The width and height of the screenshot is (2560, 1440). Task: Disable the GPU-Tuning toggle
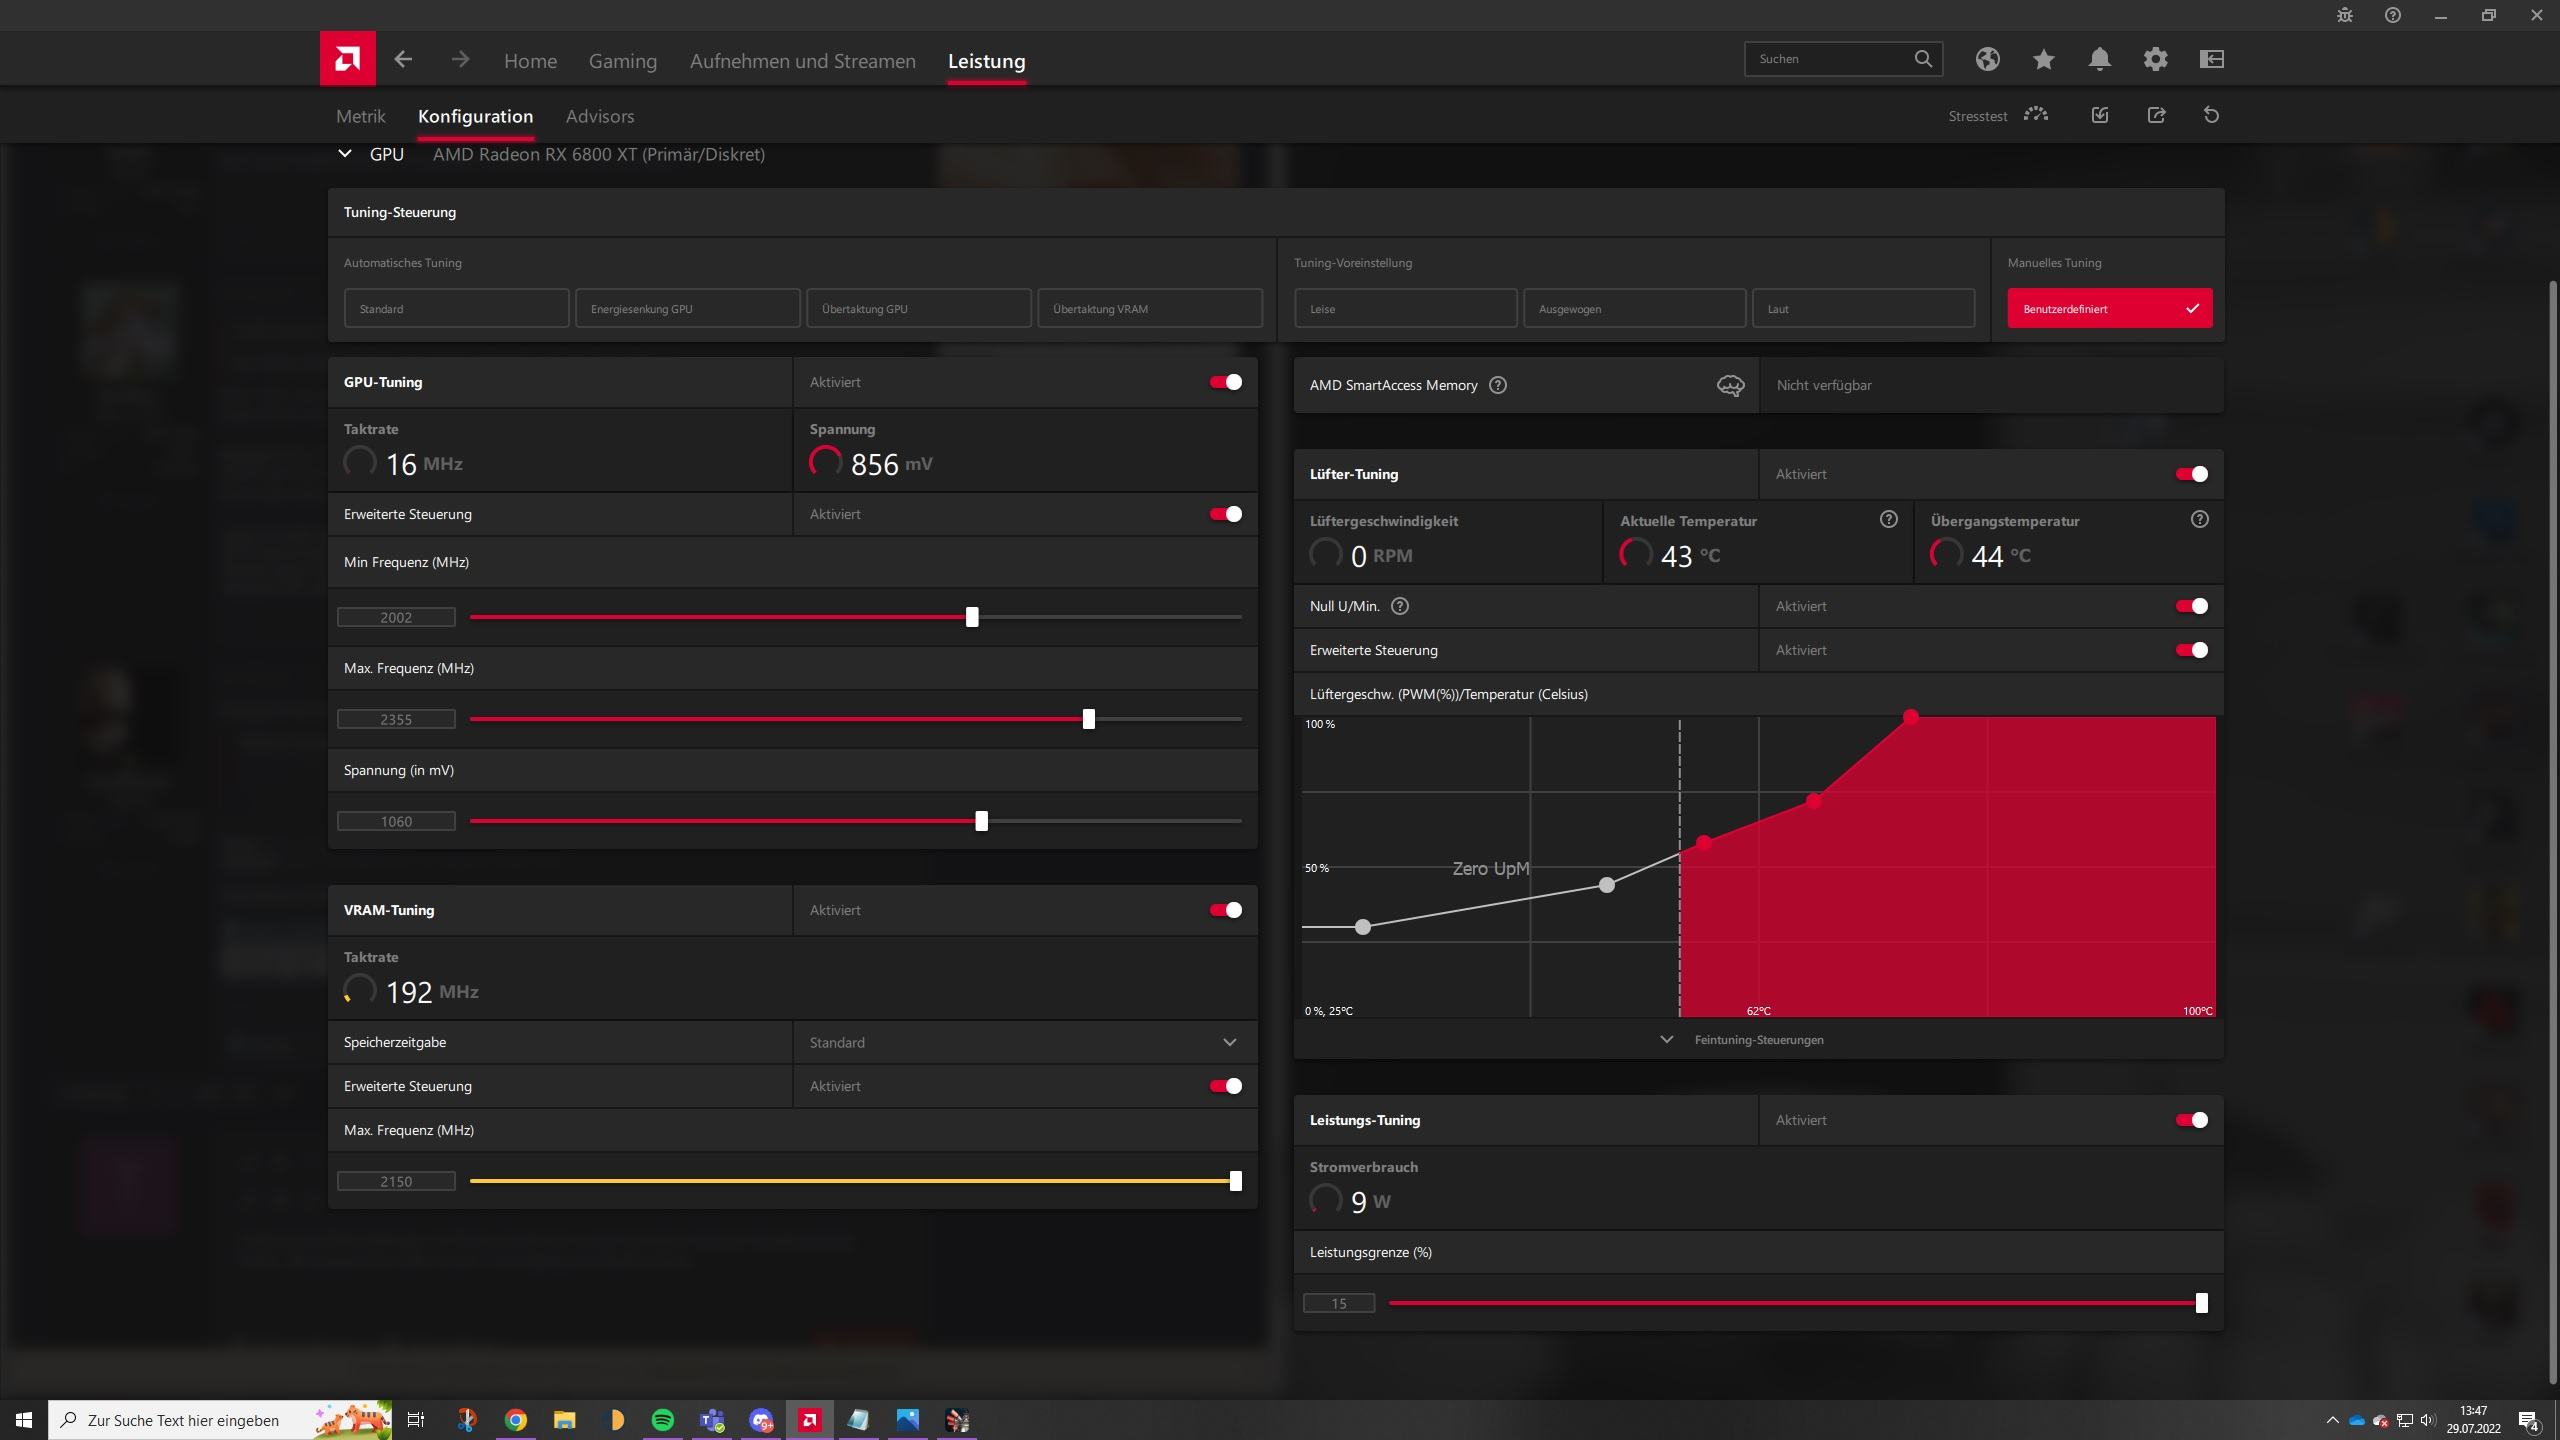[x=1226, y=382]
